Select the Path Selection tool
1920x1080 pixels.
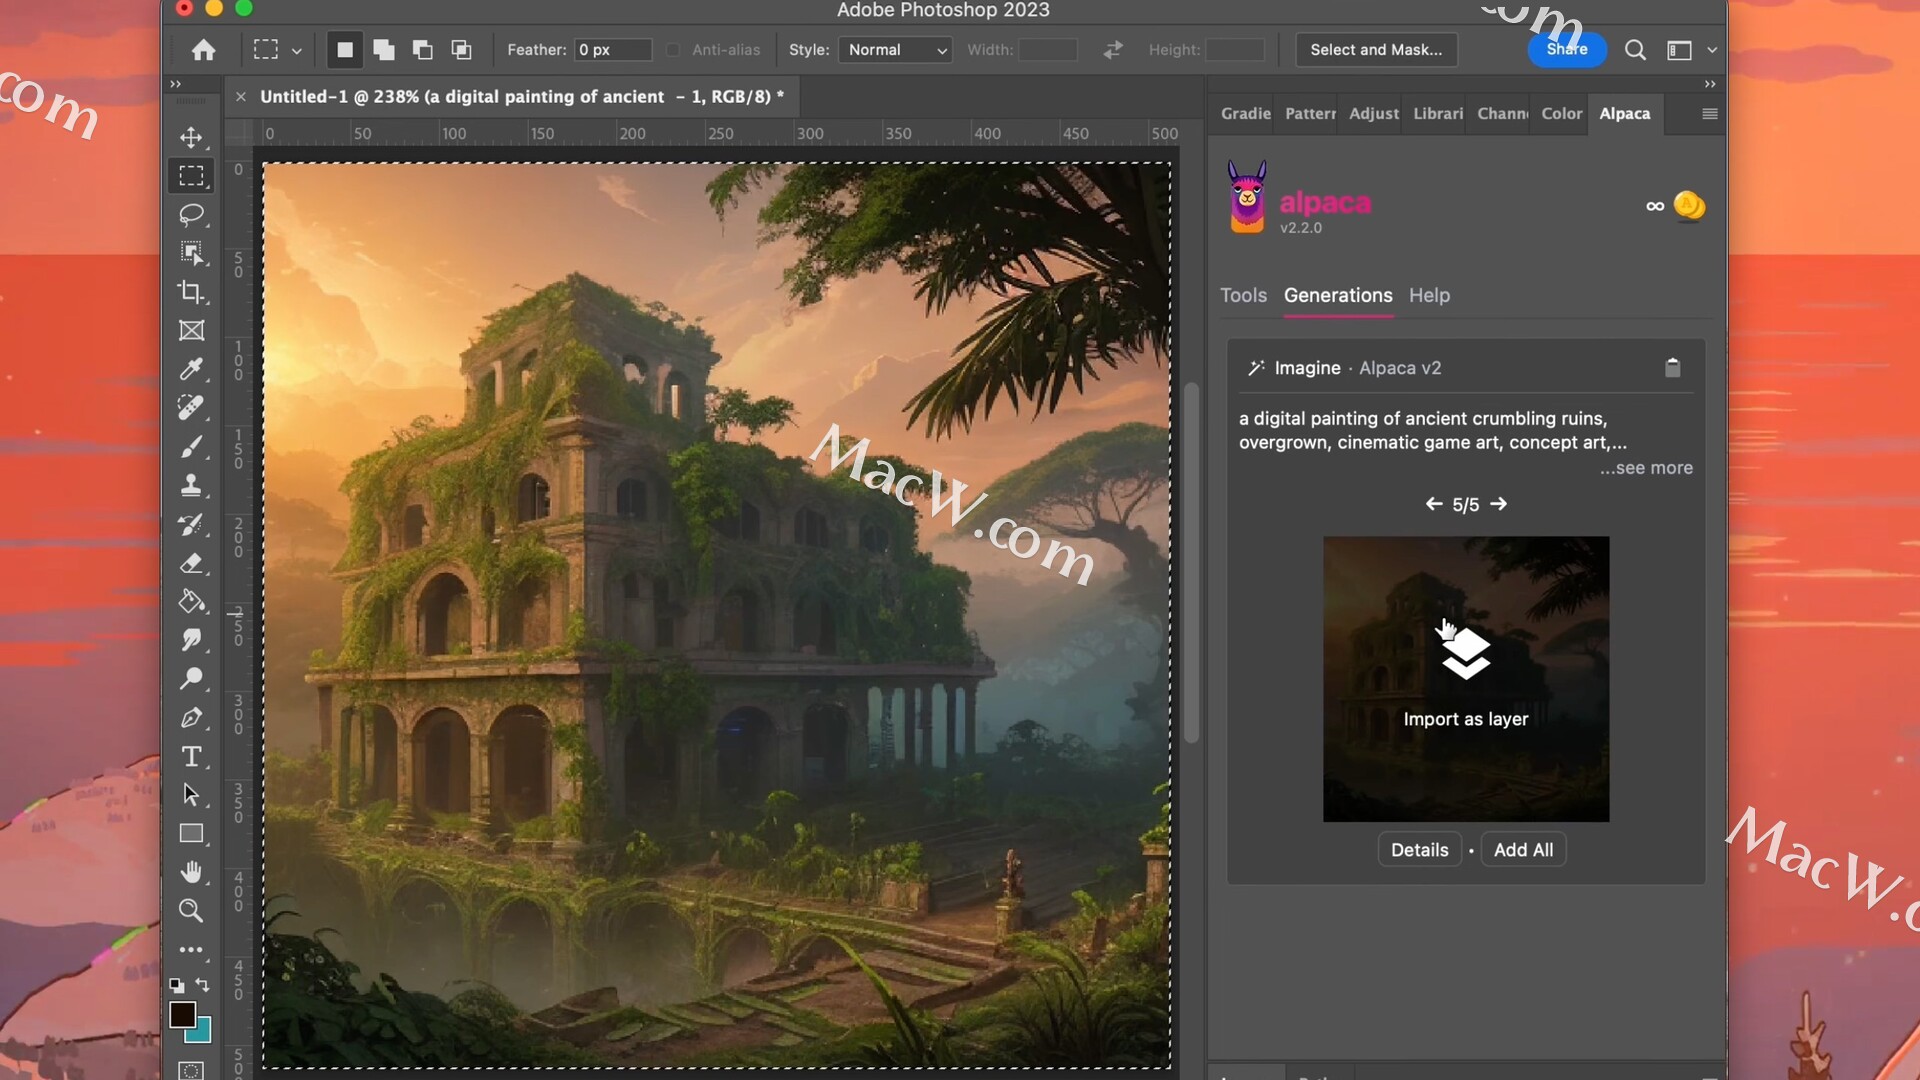point(191,795)
